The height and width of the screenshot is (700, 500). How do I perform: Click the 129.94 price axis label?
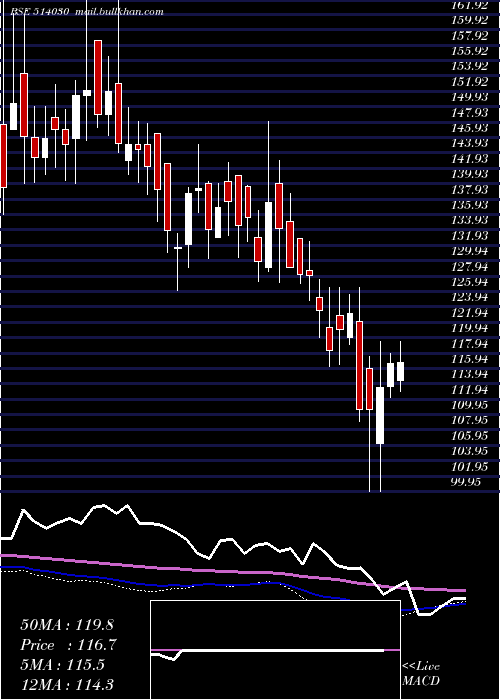pyautogui.click(x=469, y=251)
